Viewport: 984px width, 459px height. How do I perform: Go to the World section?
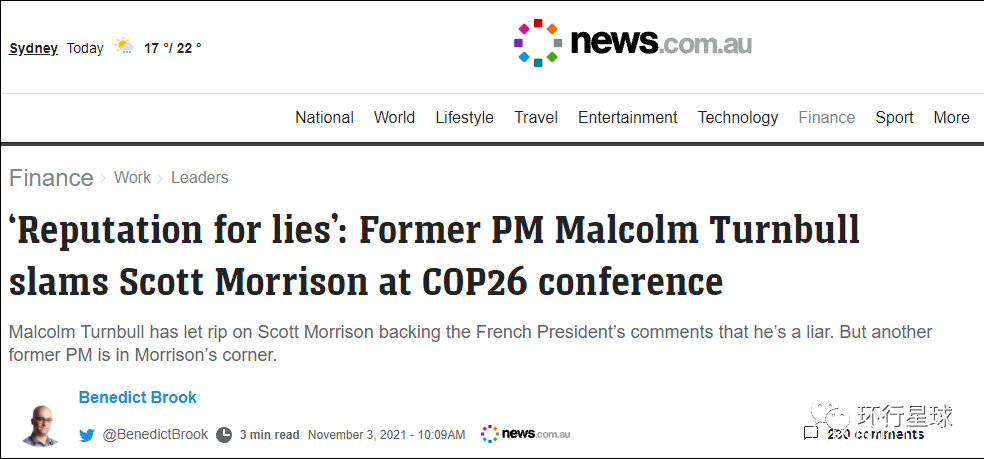[394, 117]
